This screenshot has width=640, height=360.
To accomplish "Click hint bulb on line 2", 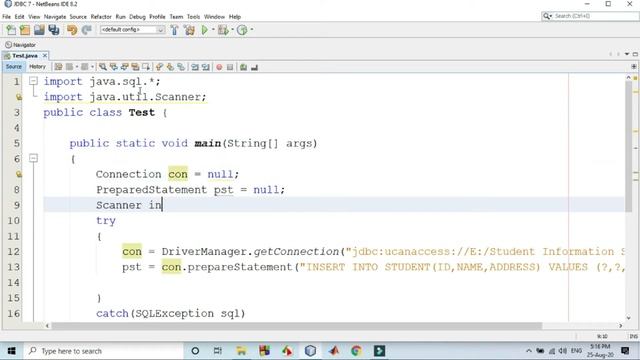I will [18, 97].
